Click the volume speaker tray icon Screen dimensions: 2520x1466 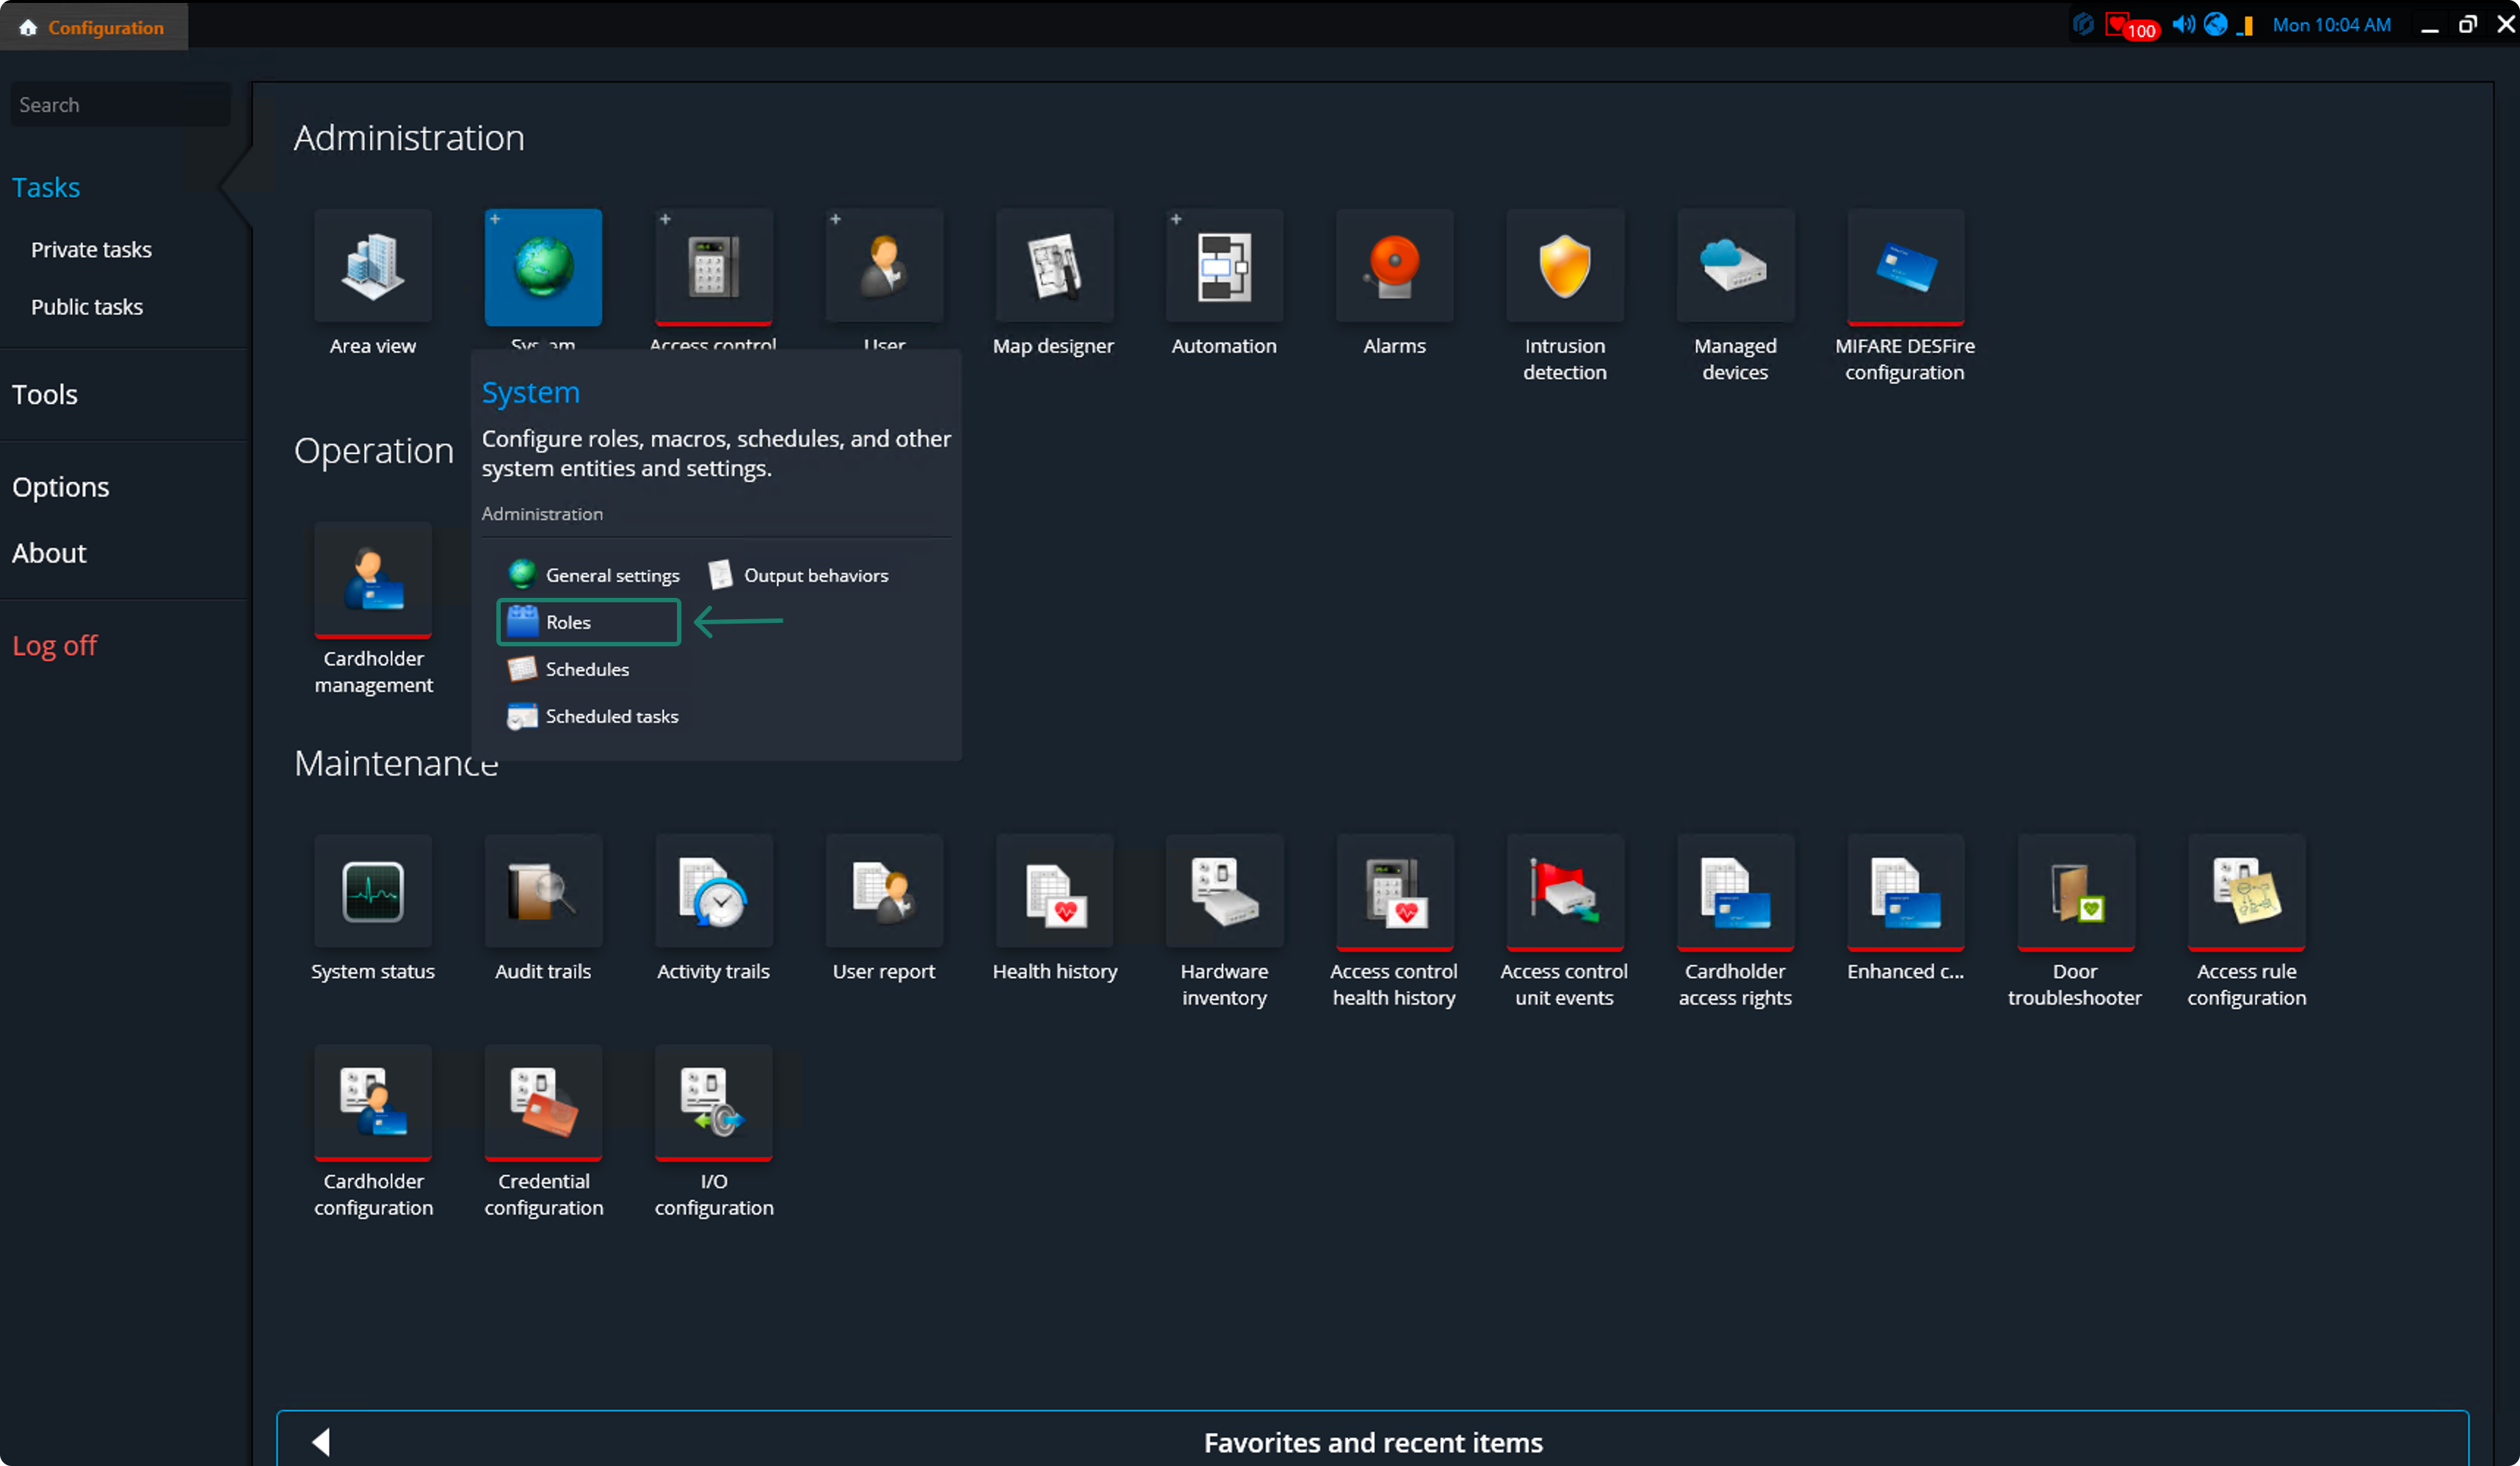[x=2182, y=25]
